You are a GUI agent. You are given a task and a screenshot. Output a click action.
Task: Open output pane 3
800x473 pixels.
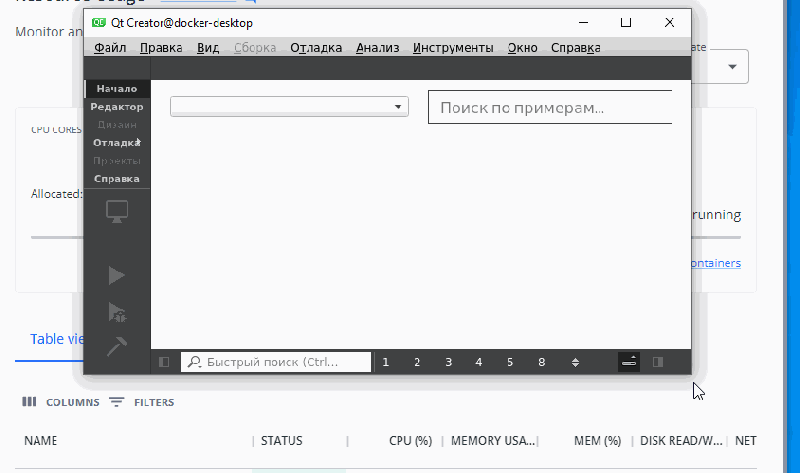(x=448, y=362)
